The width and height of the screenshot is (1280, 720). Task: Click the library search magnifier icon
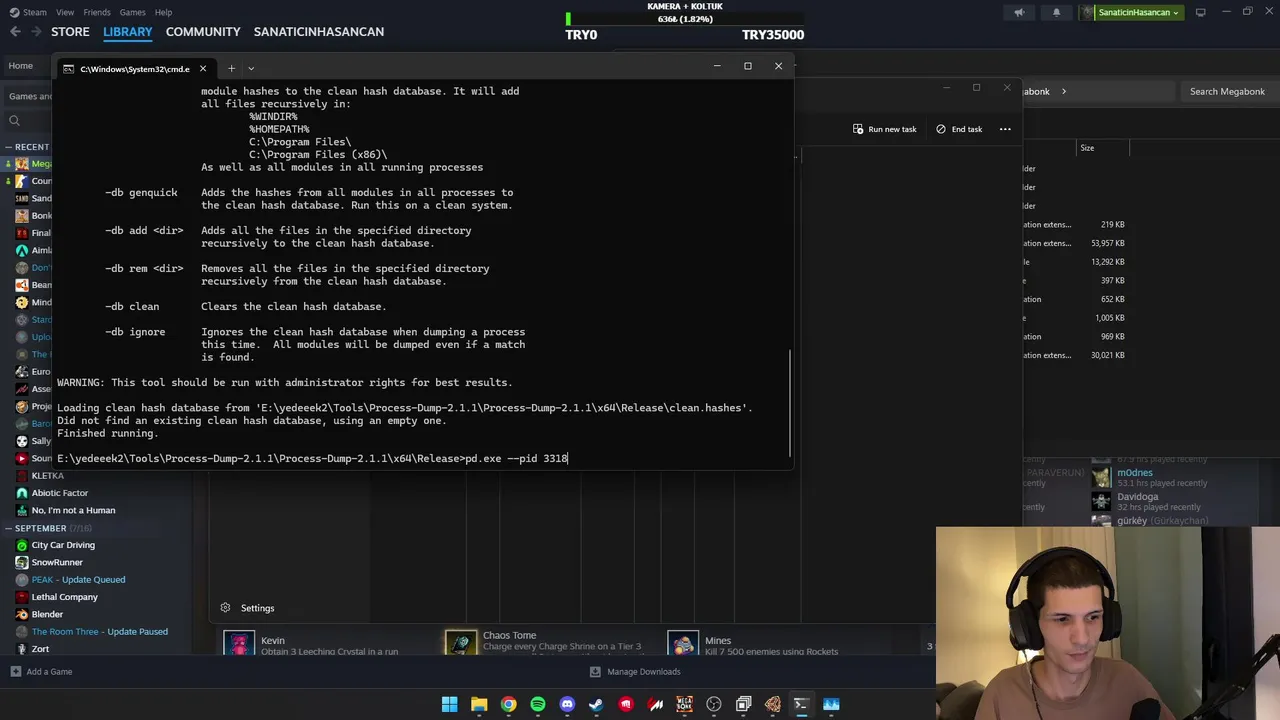click(14, 121)
